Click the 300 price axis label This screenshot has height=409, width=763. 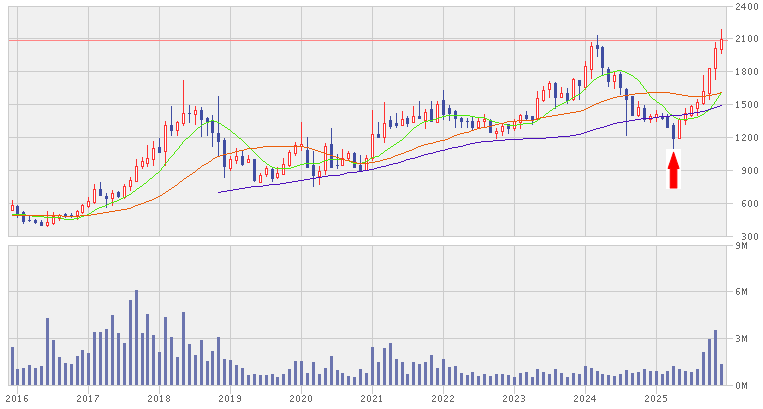click(748, 237)
